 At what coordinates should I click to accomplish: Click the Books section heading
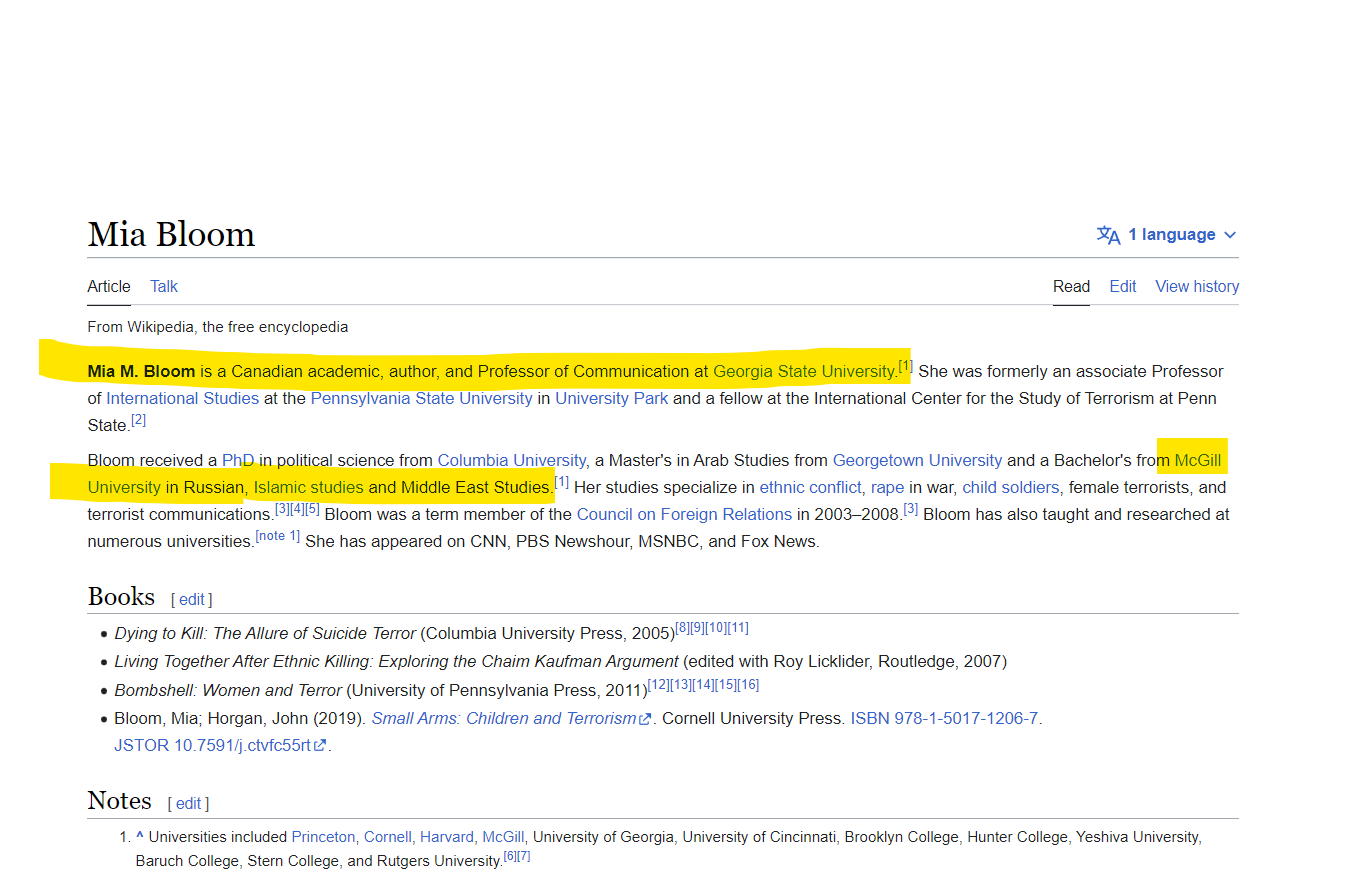pos(121,596)
